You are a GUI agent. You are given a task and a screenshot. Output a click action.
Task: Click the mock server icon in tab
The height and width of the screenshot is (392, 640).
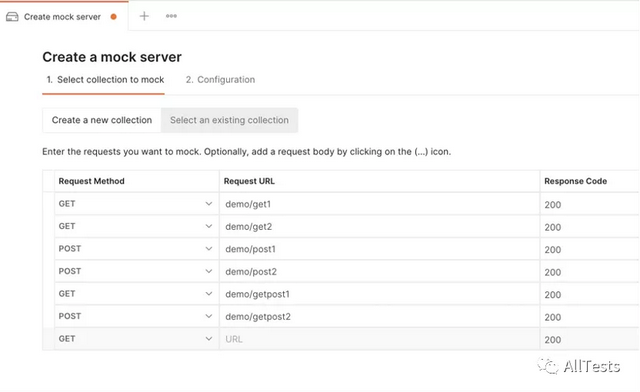[x=12, y=17]
